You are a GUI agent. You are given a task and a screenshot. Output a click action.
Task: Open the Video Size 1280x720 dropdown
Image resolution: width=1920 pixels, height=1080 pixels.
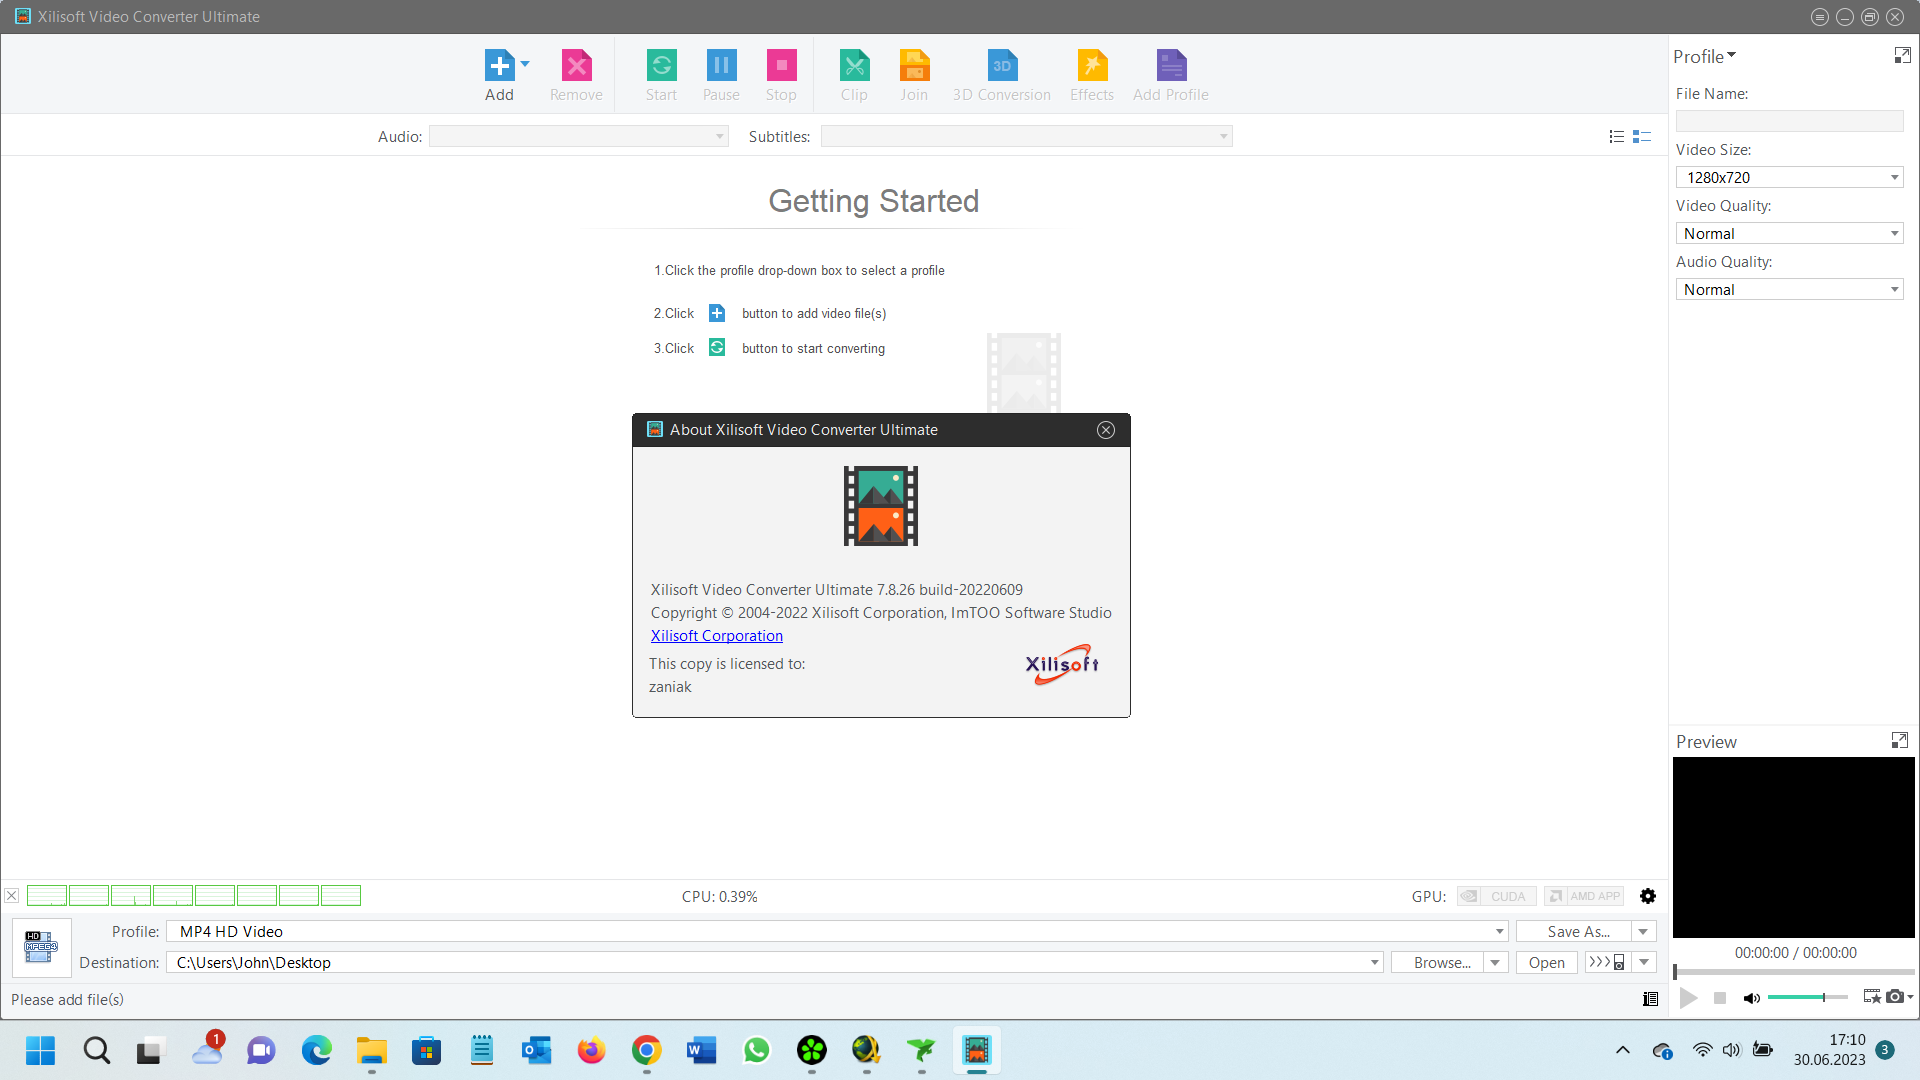tap(1789, 177)
